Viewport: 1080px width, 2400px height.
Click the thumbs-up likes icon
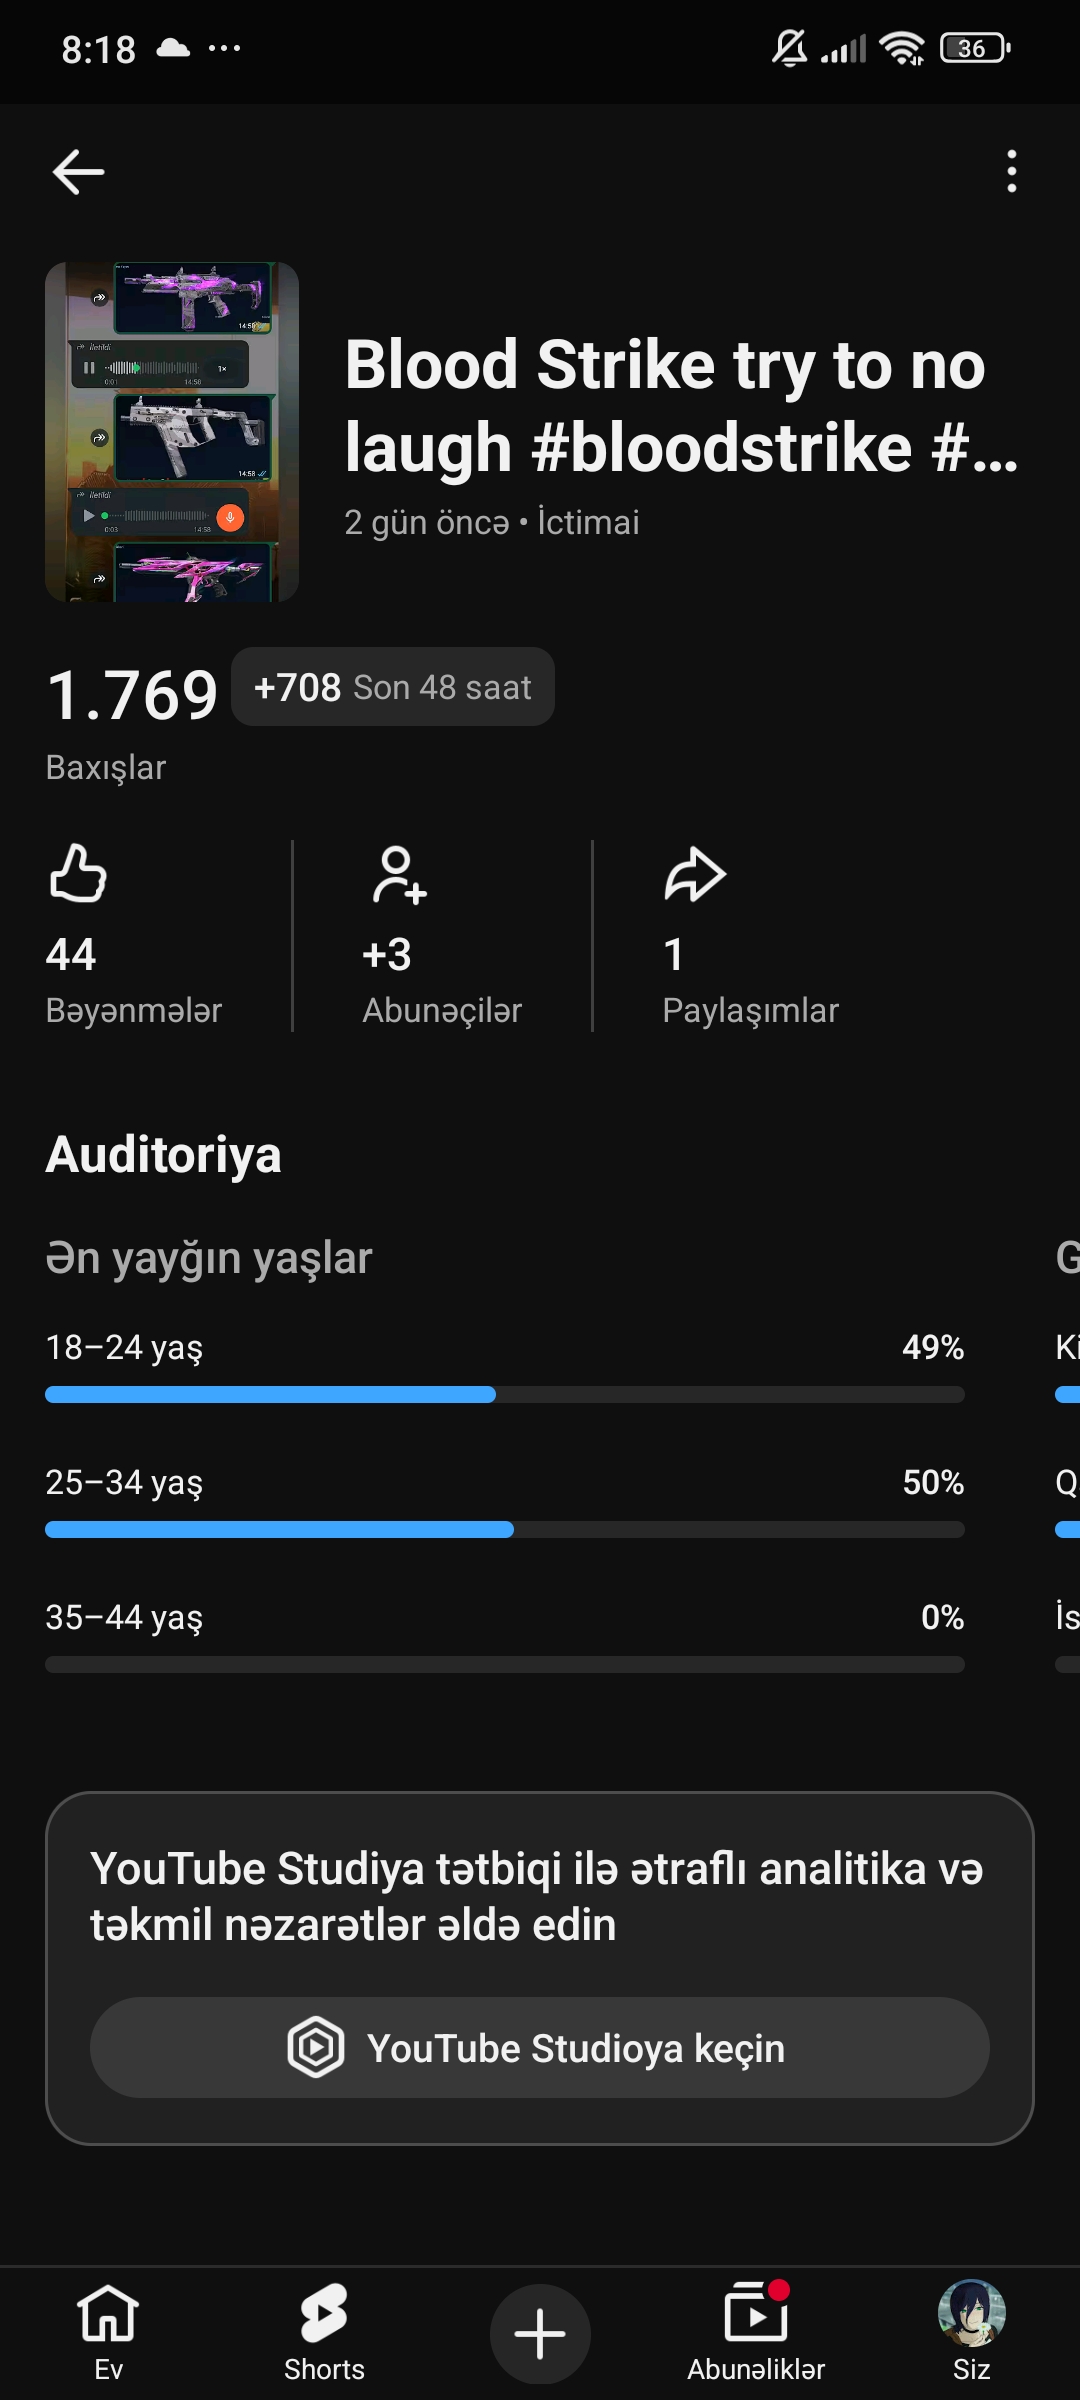pos(78,873)
